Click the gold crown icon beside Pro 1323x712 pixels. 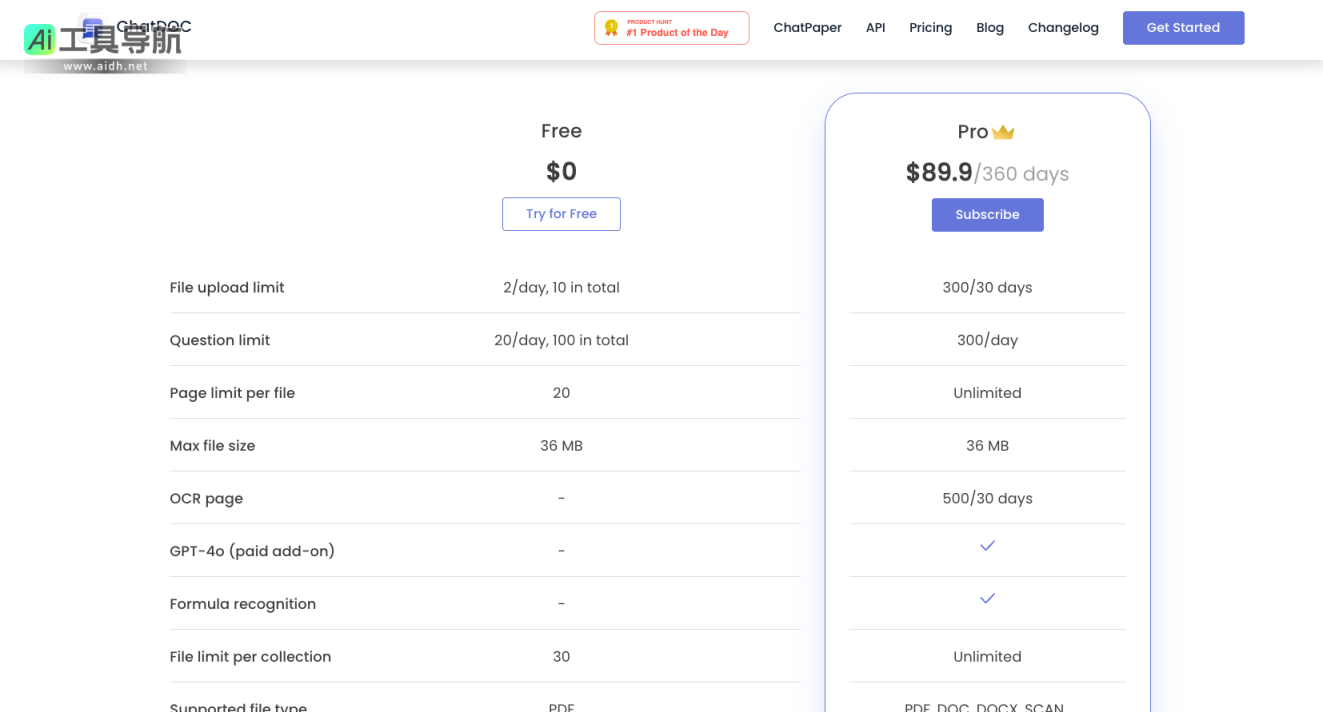(1003, 132)
